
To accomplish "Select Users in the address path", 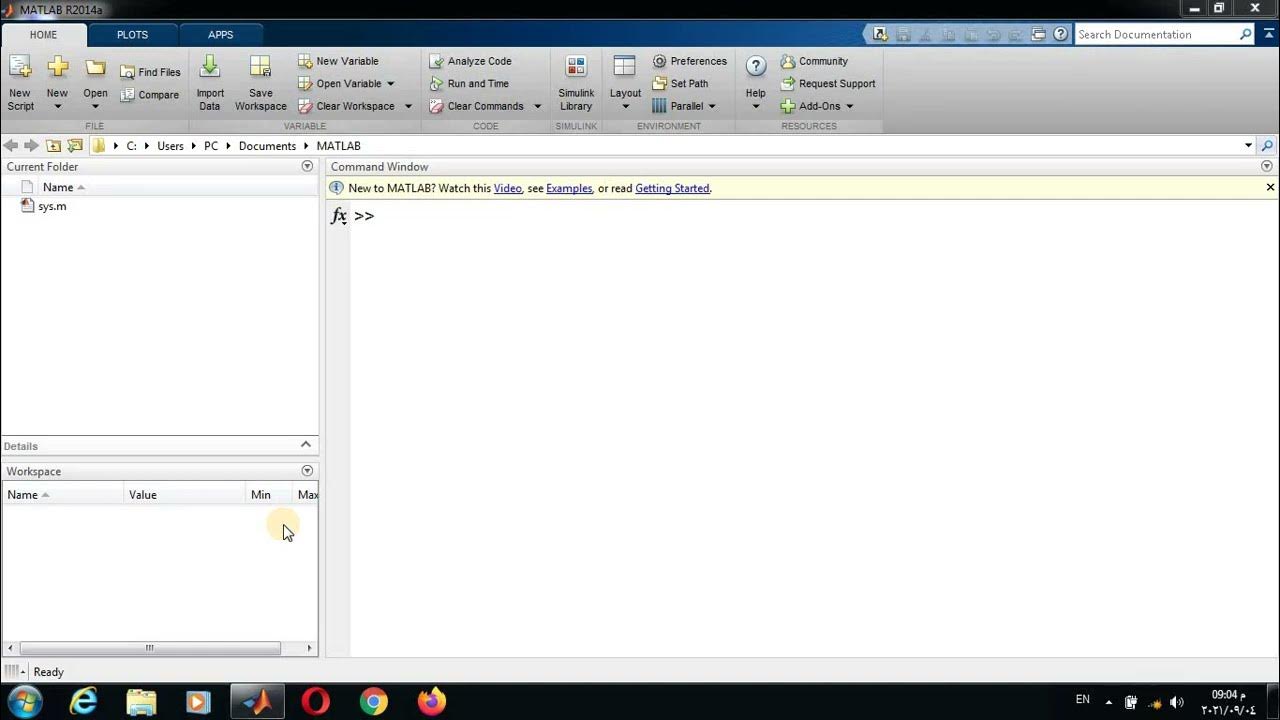I will pyautogui.click(x=170, y=146).
